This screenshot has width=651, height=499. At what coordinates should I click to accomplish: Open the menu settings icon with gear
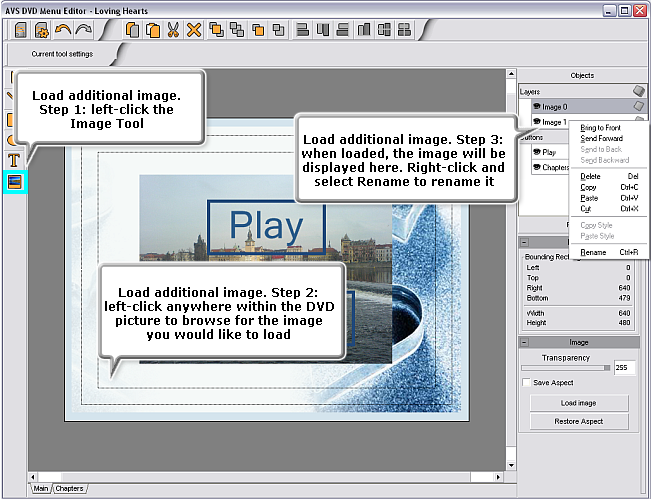click(x=42, y=30)
